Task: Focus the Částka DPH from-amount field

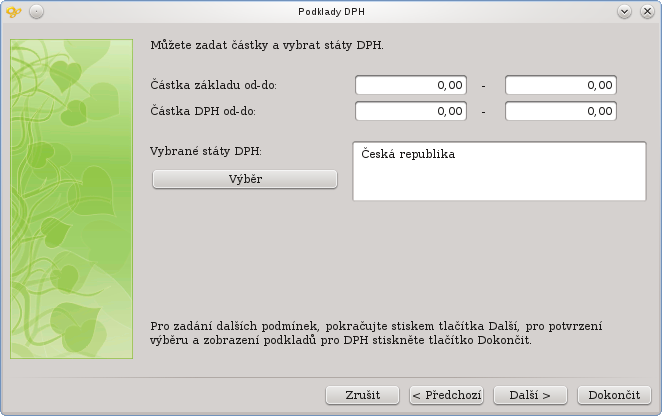Action: point(411,111)
